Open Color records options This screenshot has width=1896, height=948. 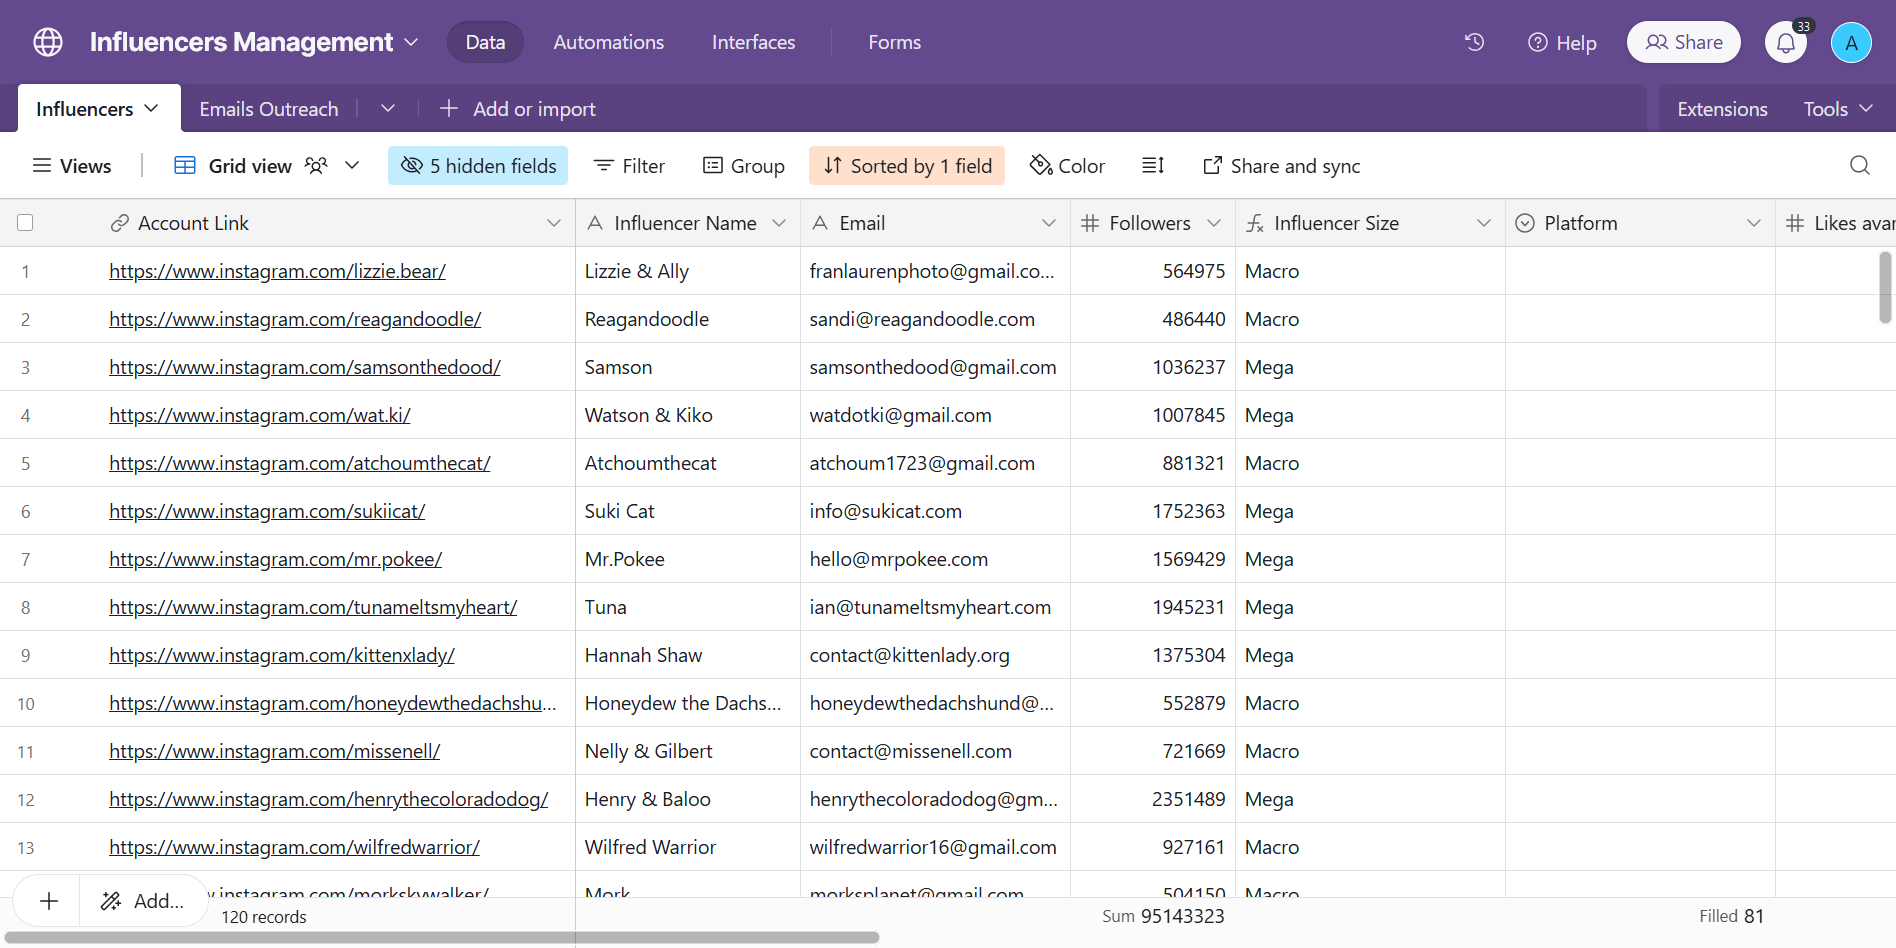(1068, 165)
